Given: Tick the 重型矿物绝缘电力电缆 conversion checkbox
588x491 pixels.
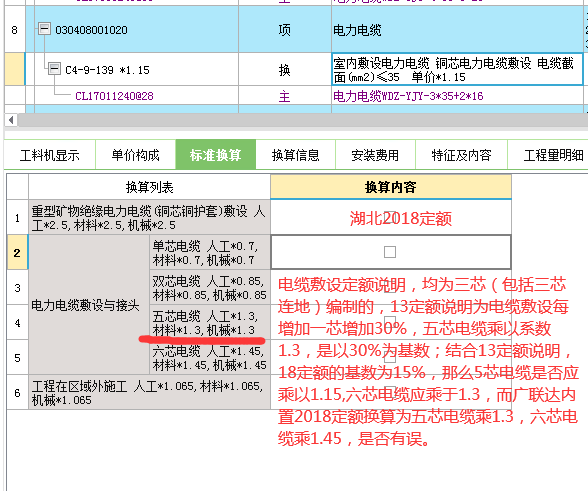Looking at the screenshot, I should click(390, 218).
